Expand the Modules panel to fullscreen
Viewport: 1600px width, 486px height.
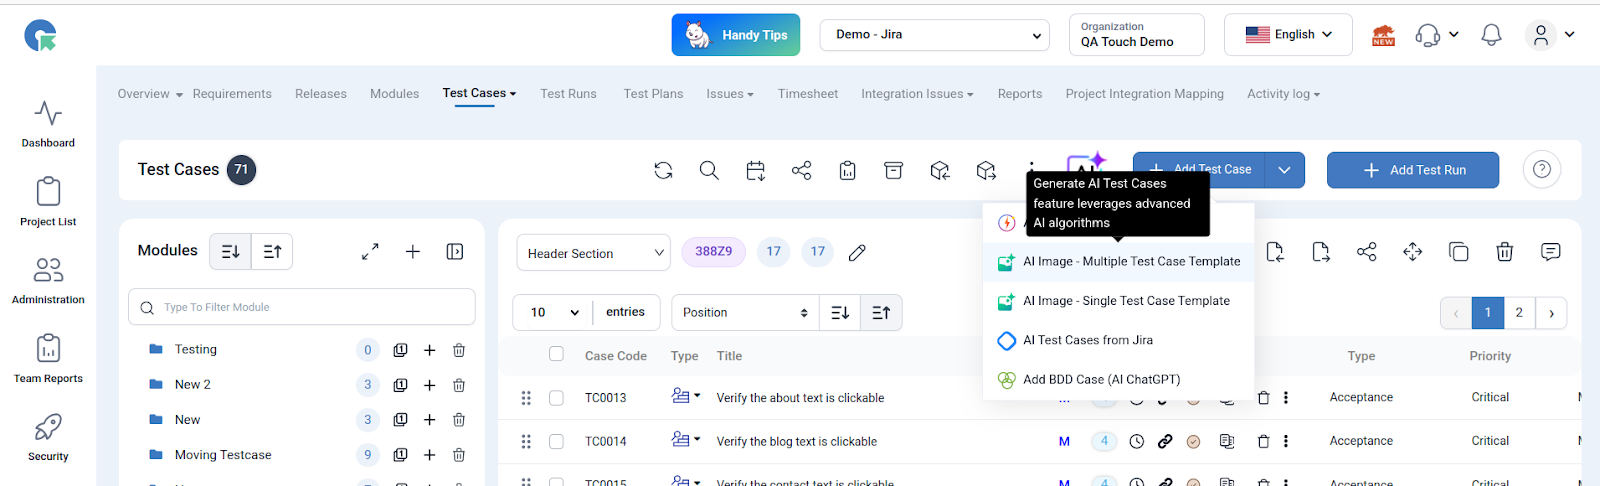[370, 252]
